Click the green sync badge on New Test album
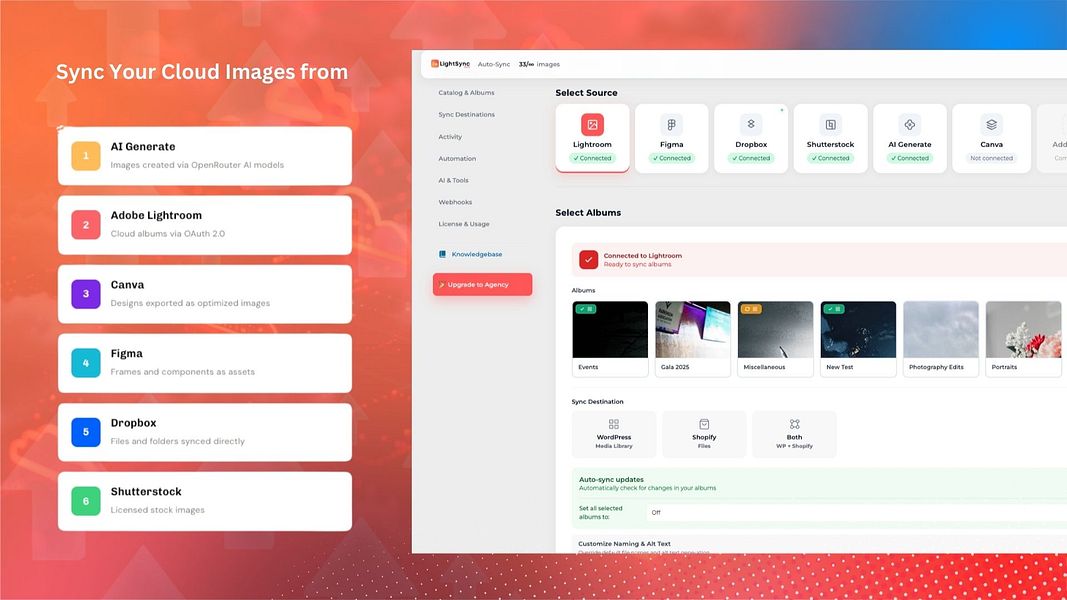The image size is (1067, 600). [x=834, y=309]
